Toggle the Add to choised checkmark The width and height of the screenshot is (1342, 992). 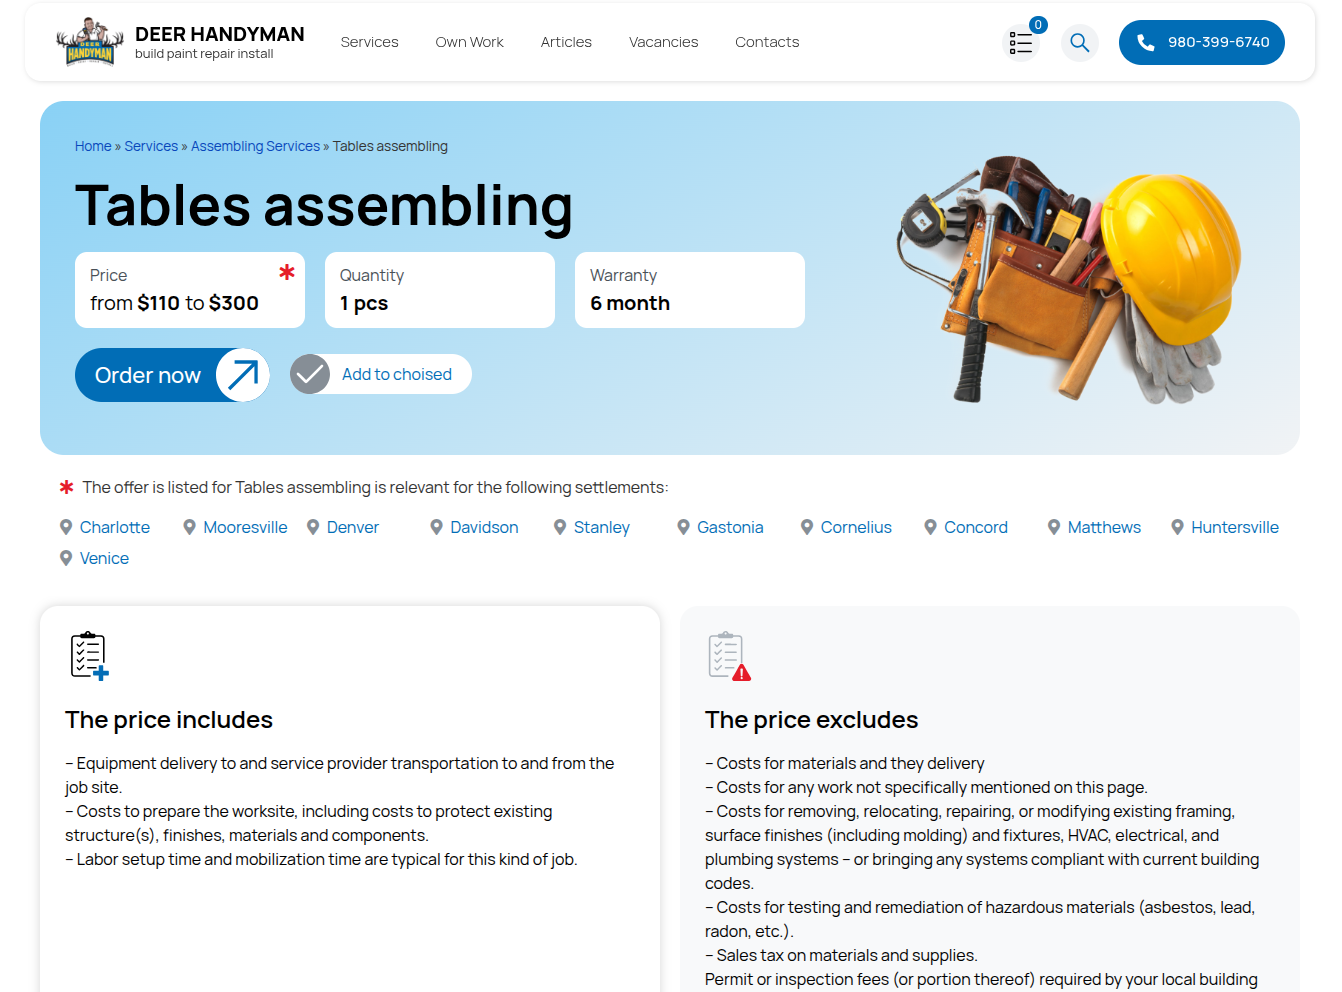pyautogui.click(x=310, y=375)
